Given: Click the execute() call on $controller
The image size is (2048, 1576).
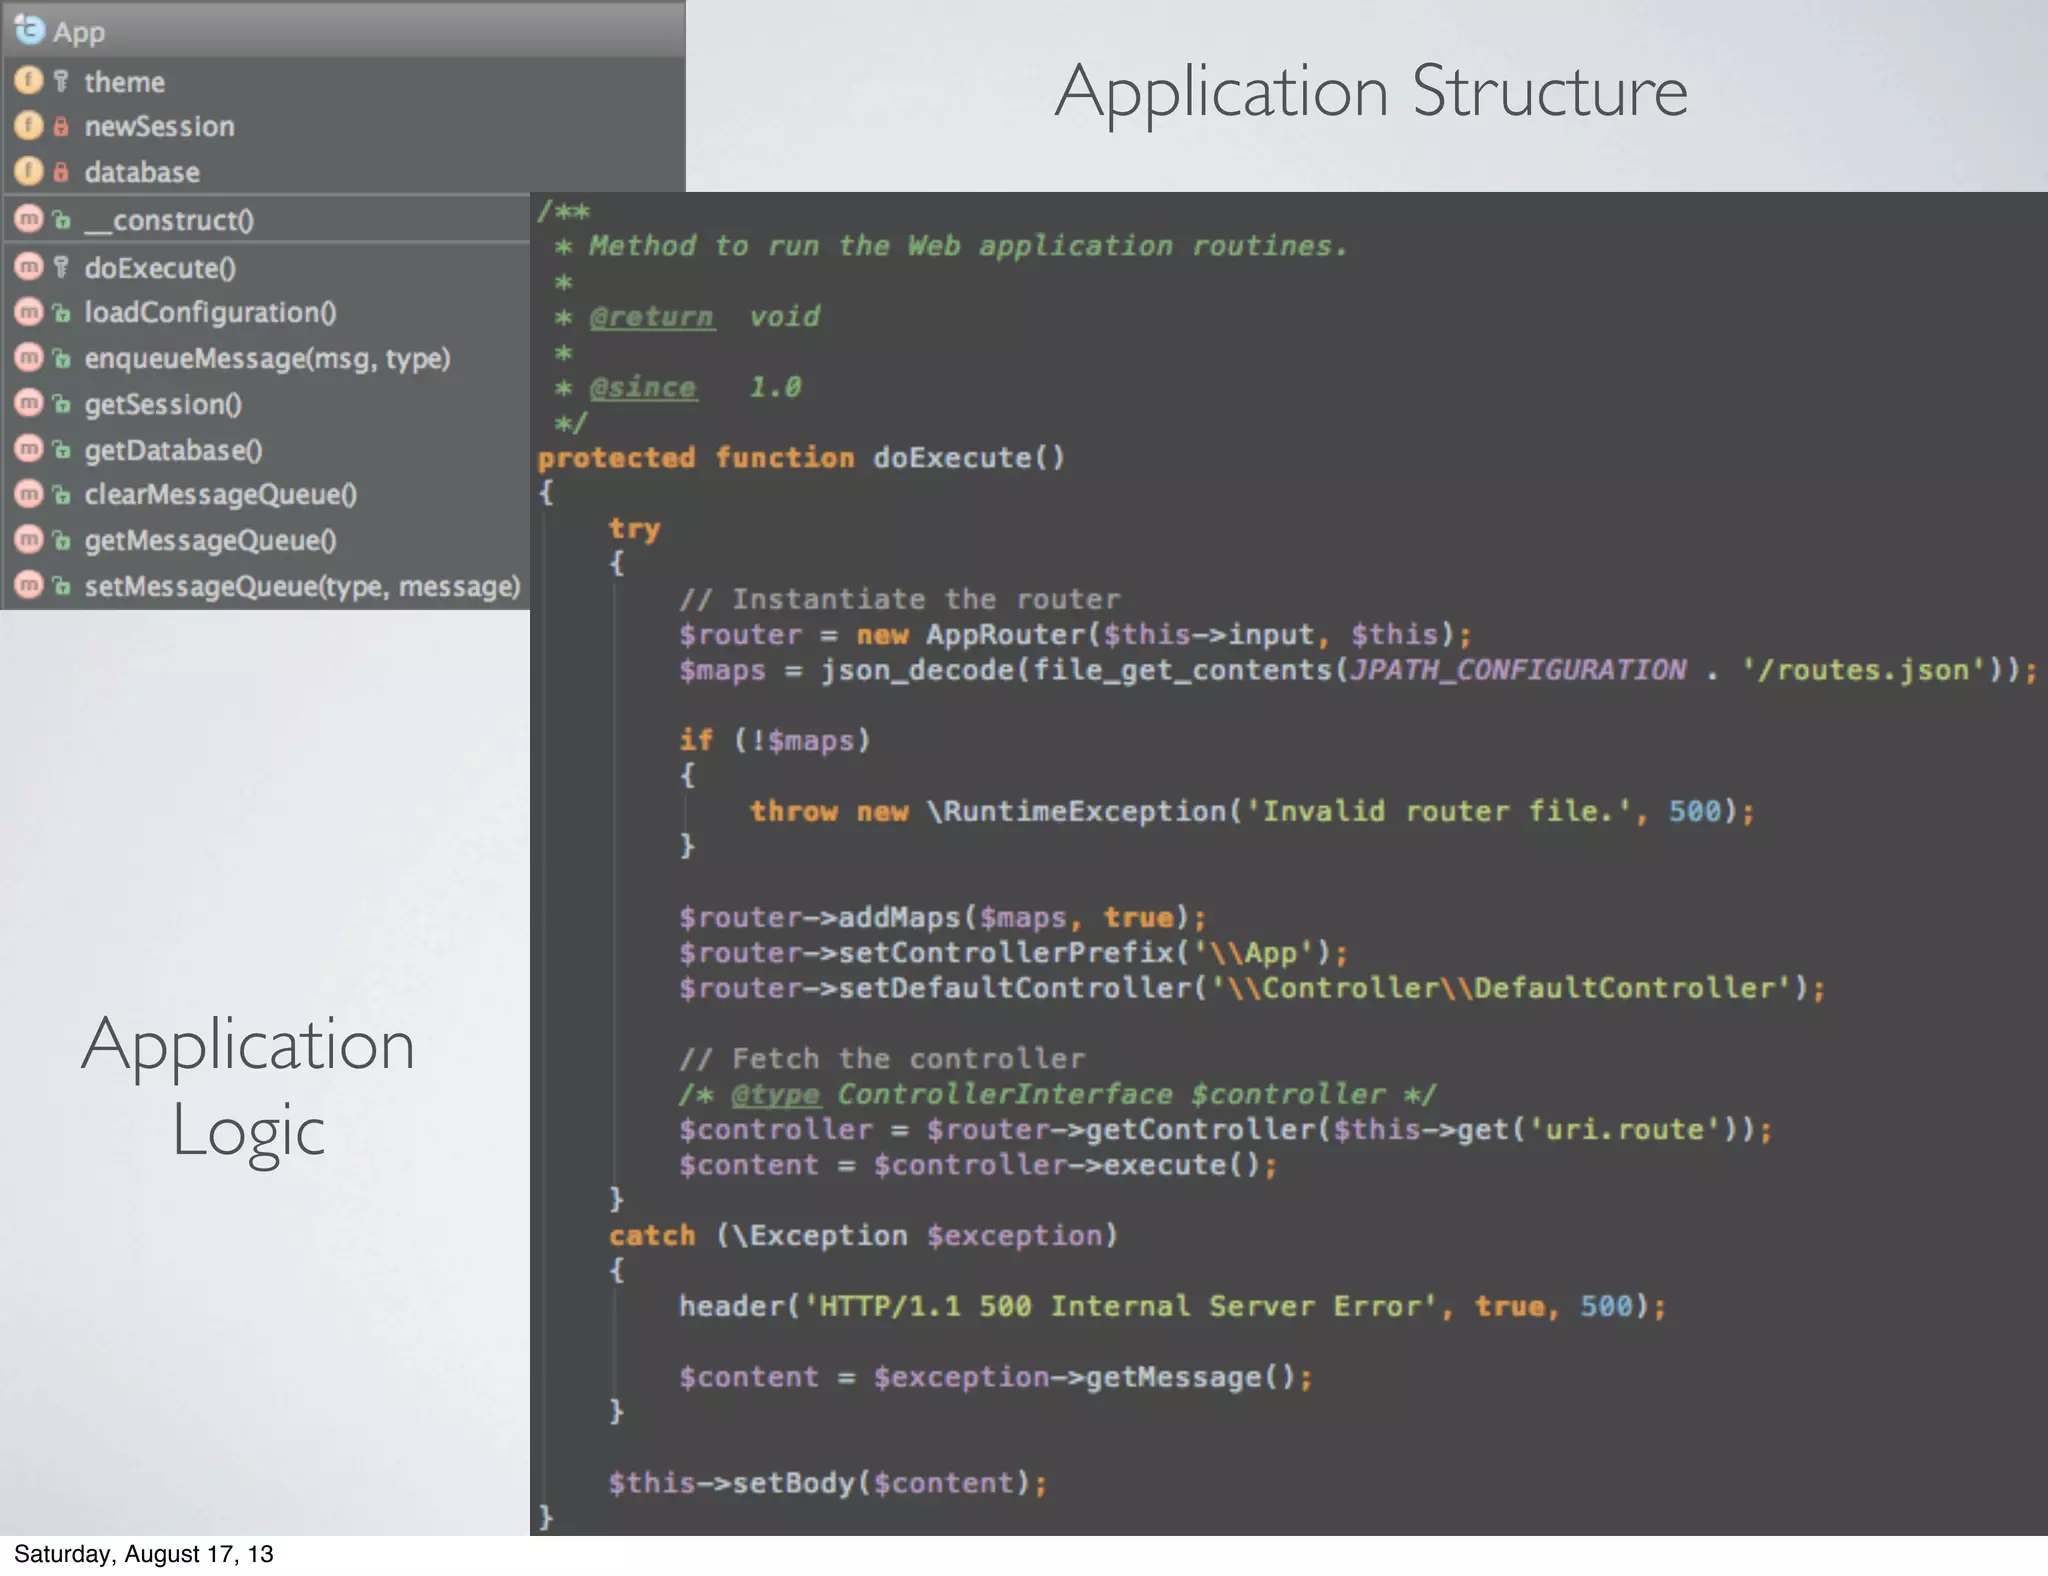Looking at the screenshot, I should coord(1180,1165).
